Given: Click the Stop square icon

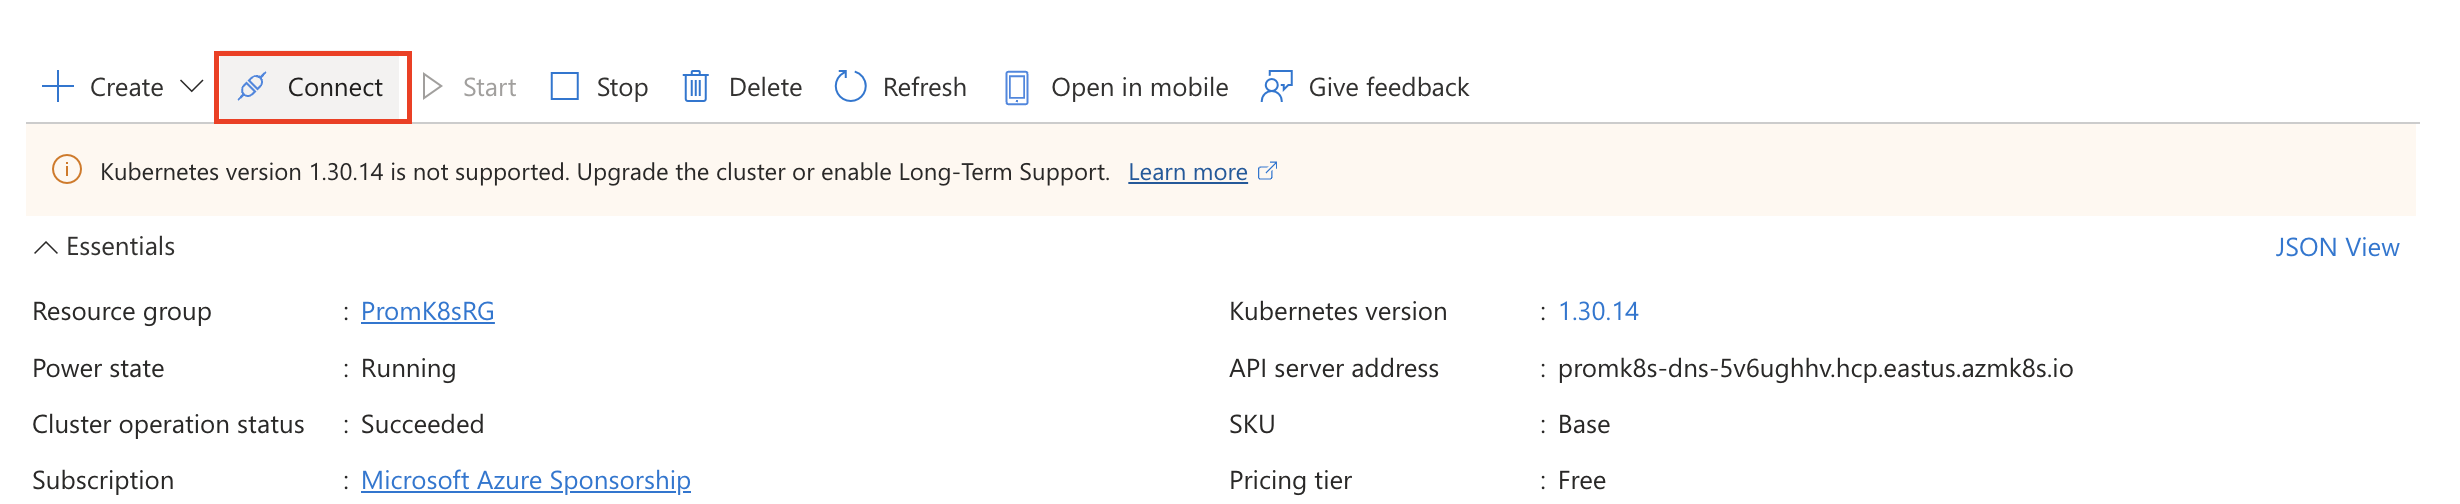Looking at the screenshot, I should (565, 87).
